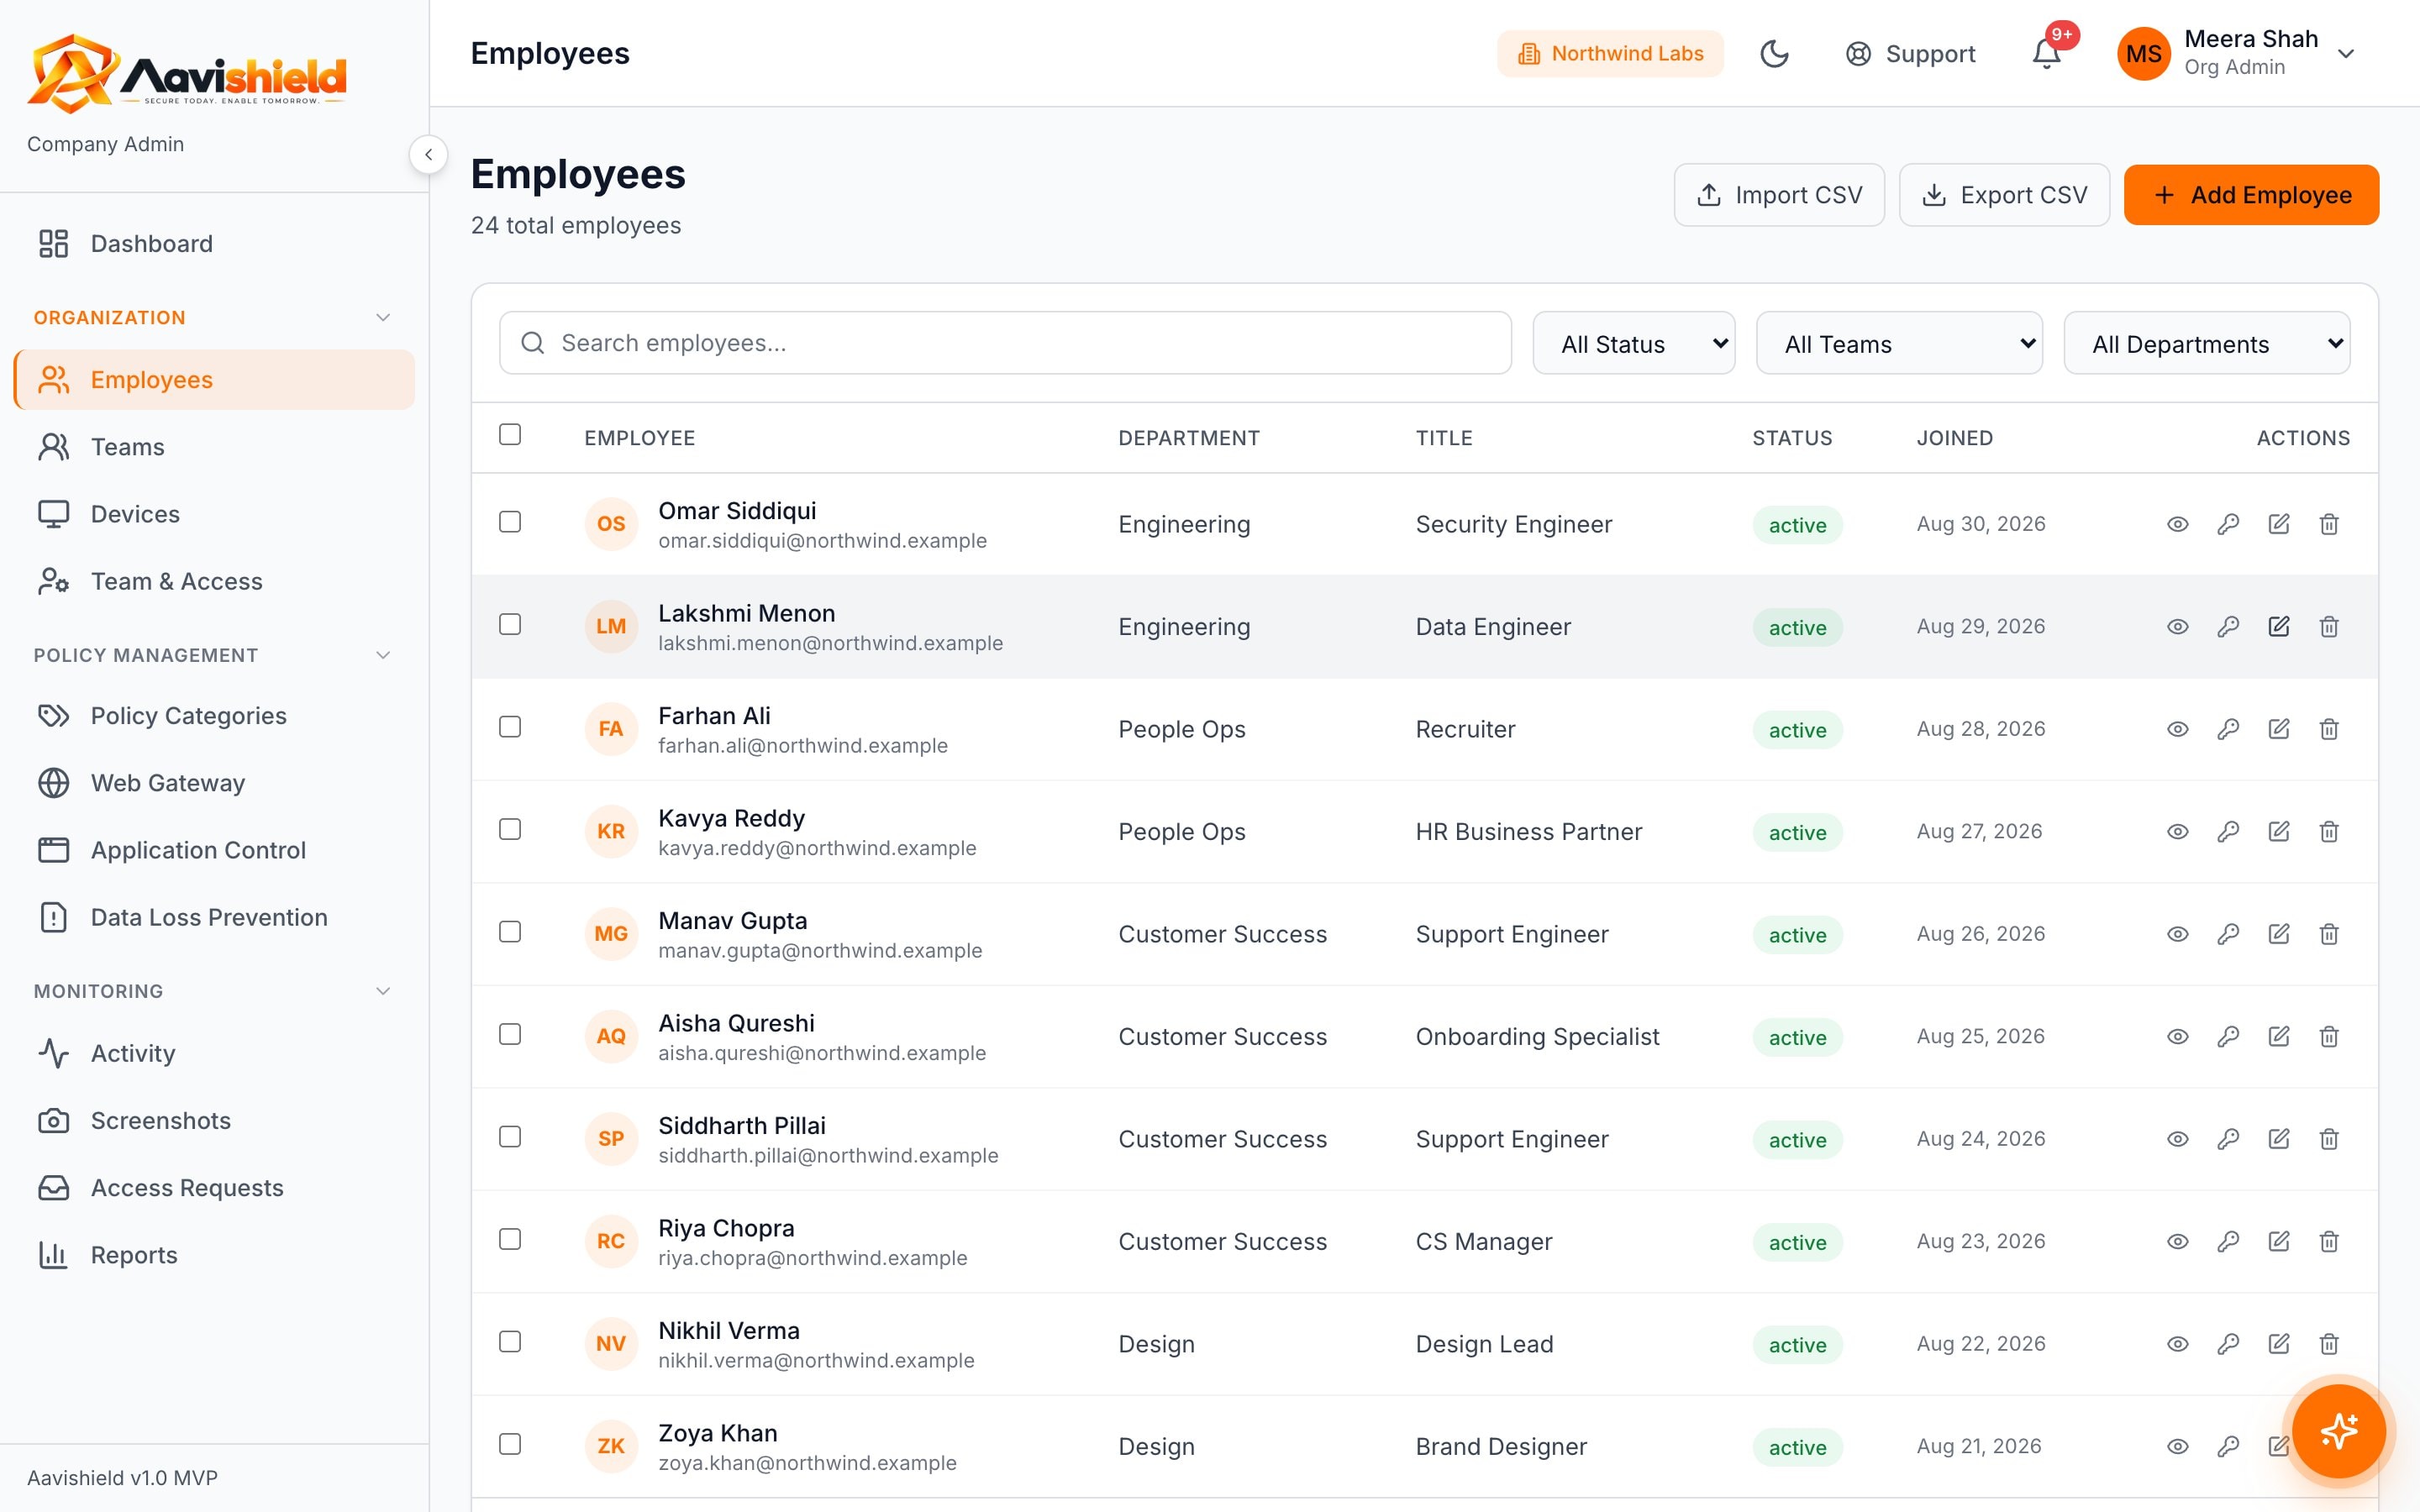Viewport: 2420px width, 1512px height.
Task: Expand Meera Shah account menu chevron
Action: (x=2346, y=54)
